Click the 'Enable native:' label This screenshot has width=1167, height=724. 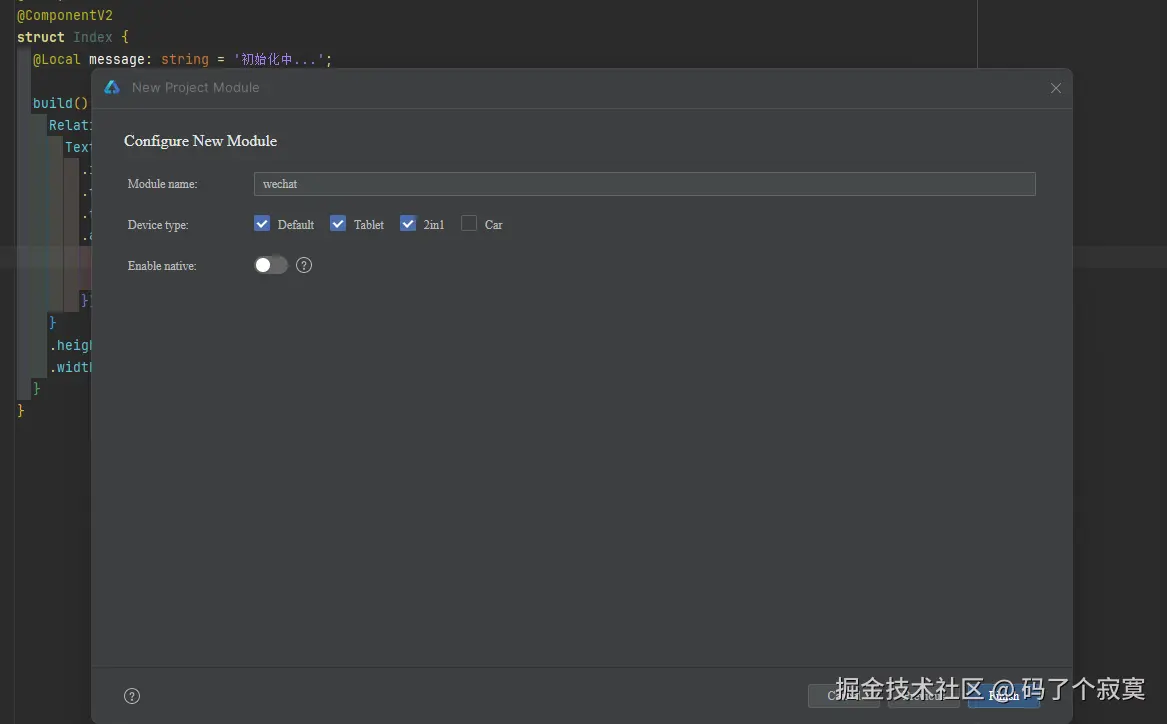pos(162,266)
